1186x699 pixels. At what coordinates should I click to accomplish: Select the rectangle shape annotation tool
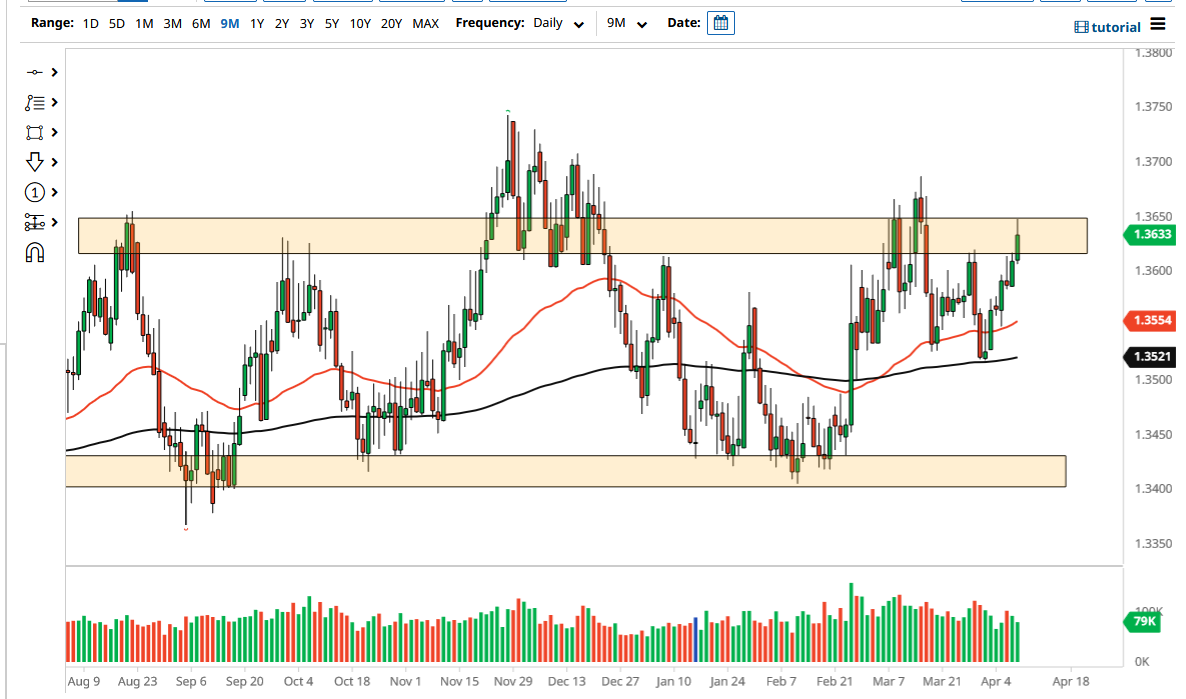(x=34, y=132)
